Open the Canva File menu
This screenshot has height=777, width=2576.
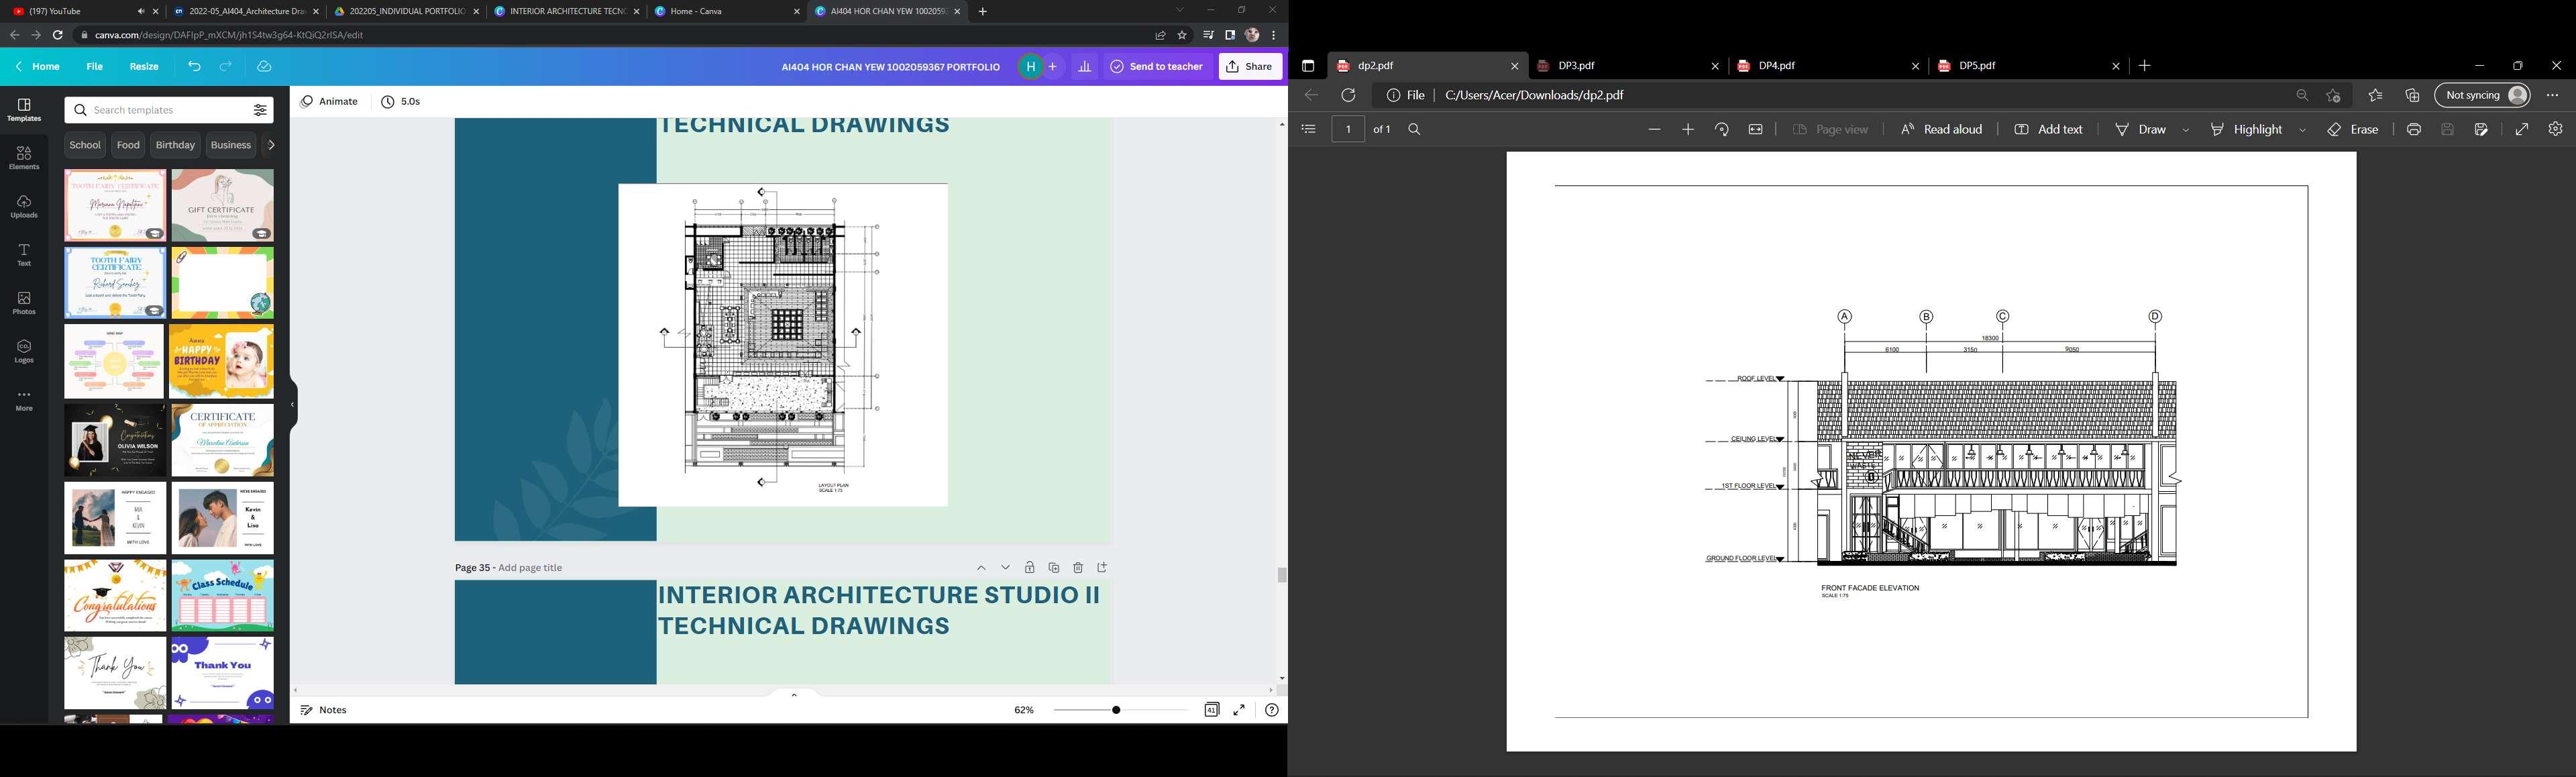click(94, 67)
